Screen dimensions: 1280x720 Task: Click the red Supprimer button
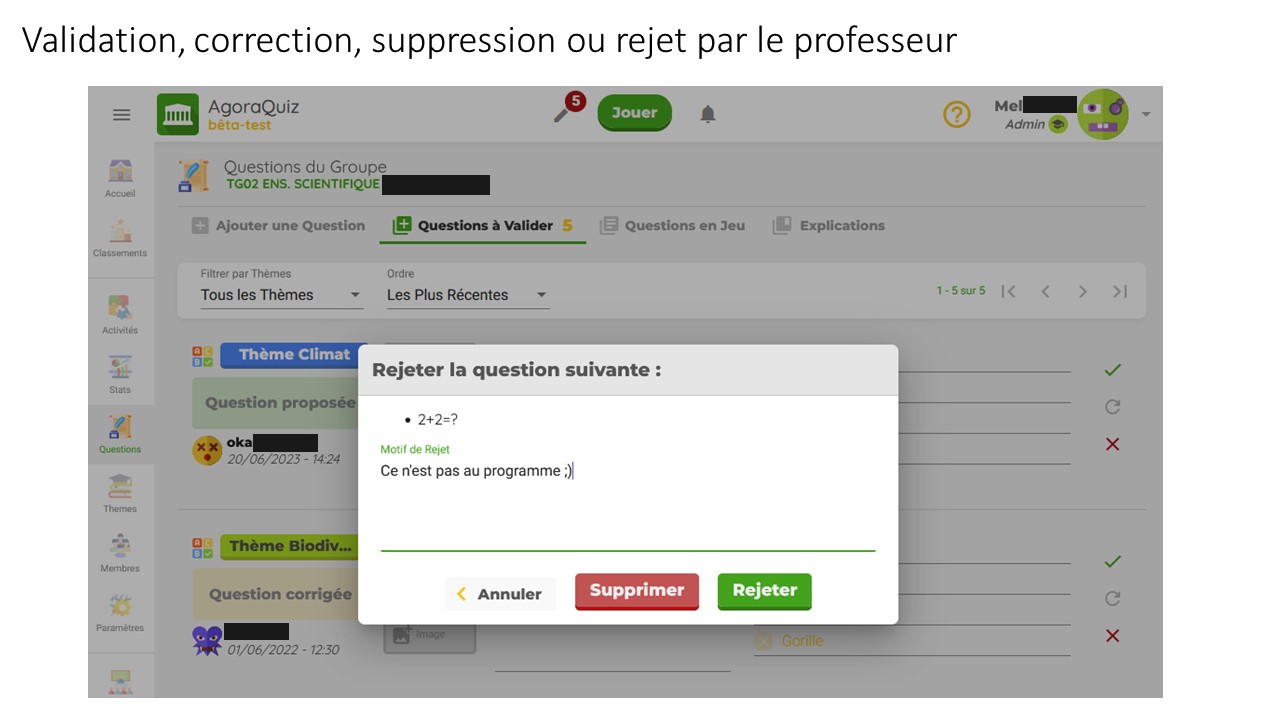point(636,591)
